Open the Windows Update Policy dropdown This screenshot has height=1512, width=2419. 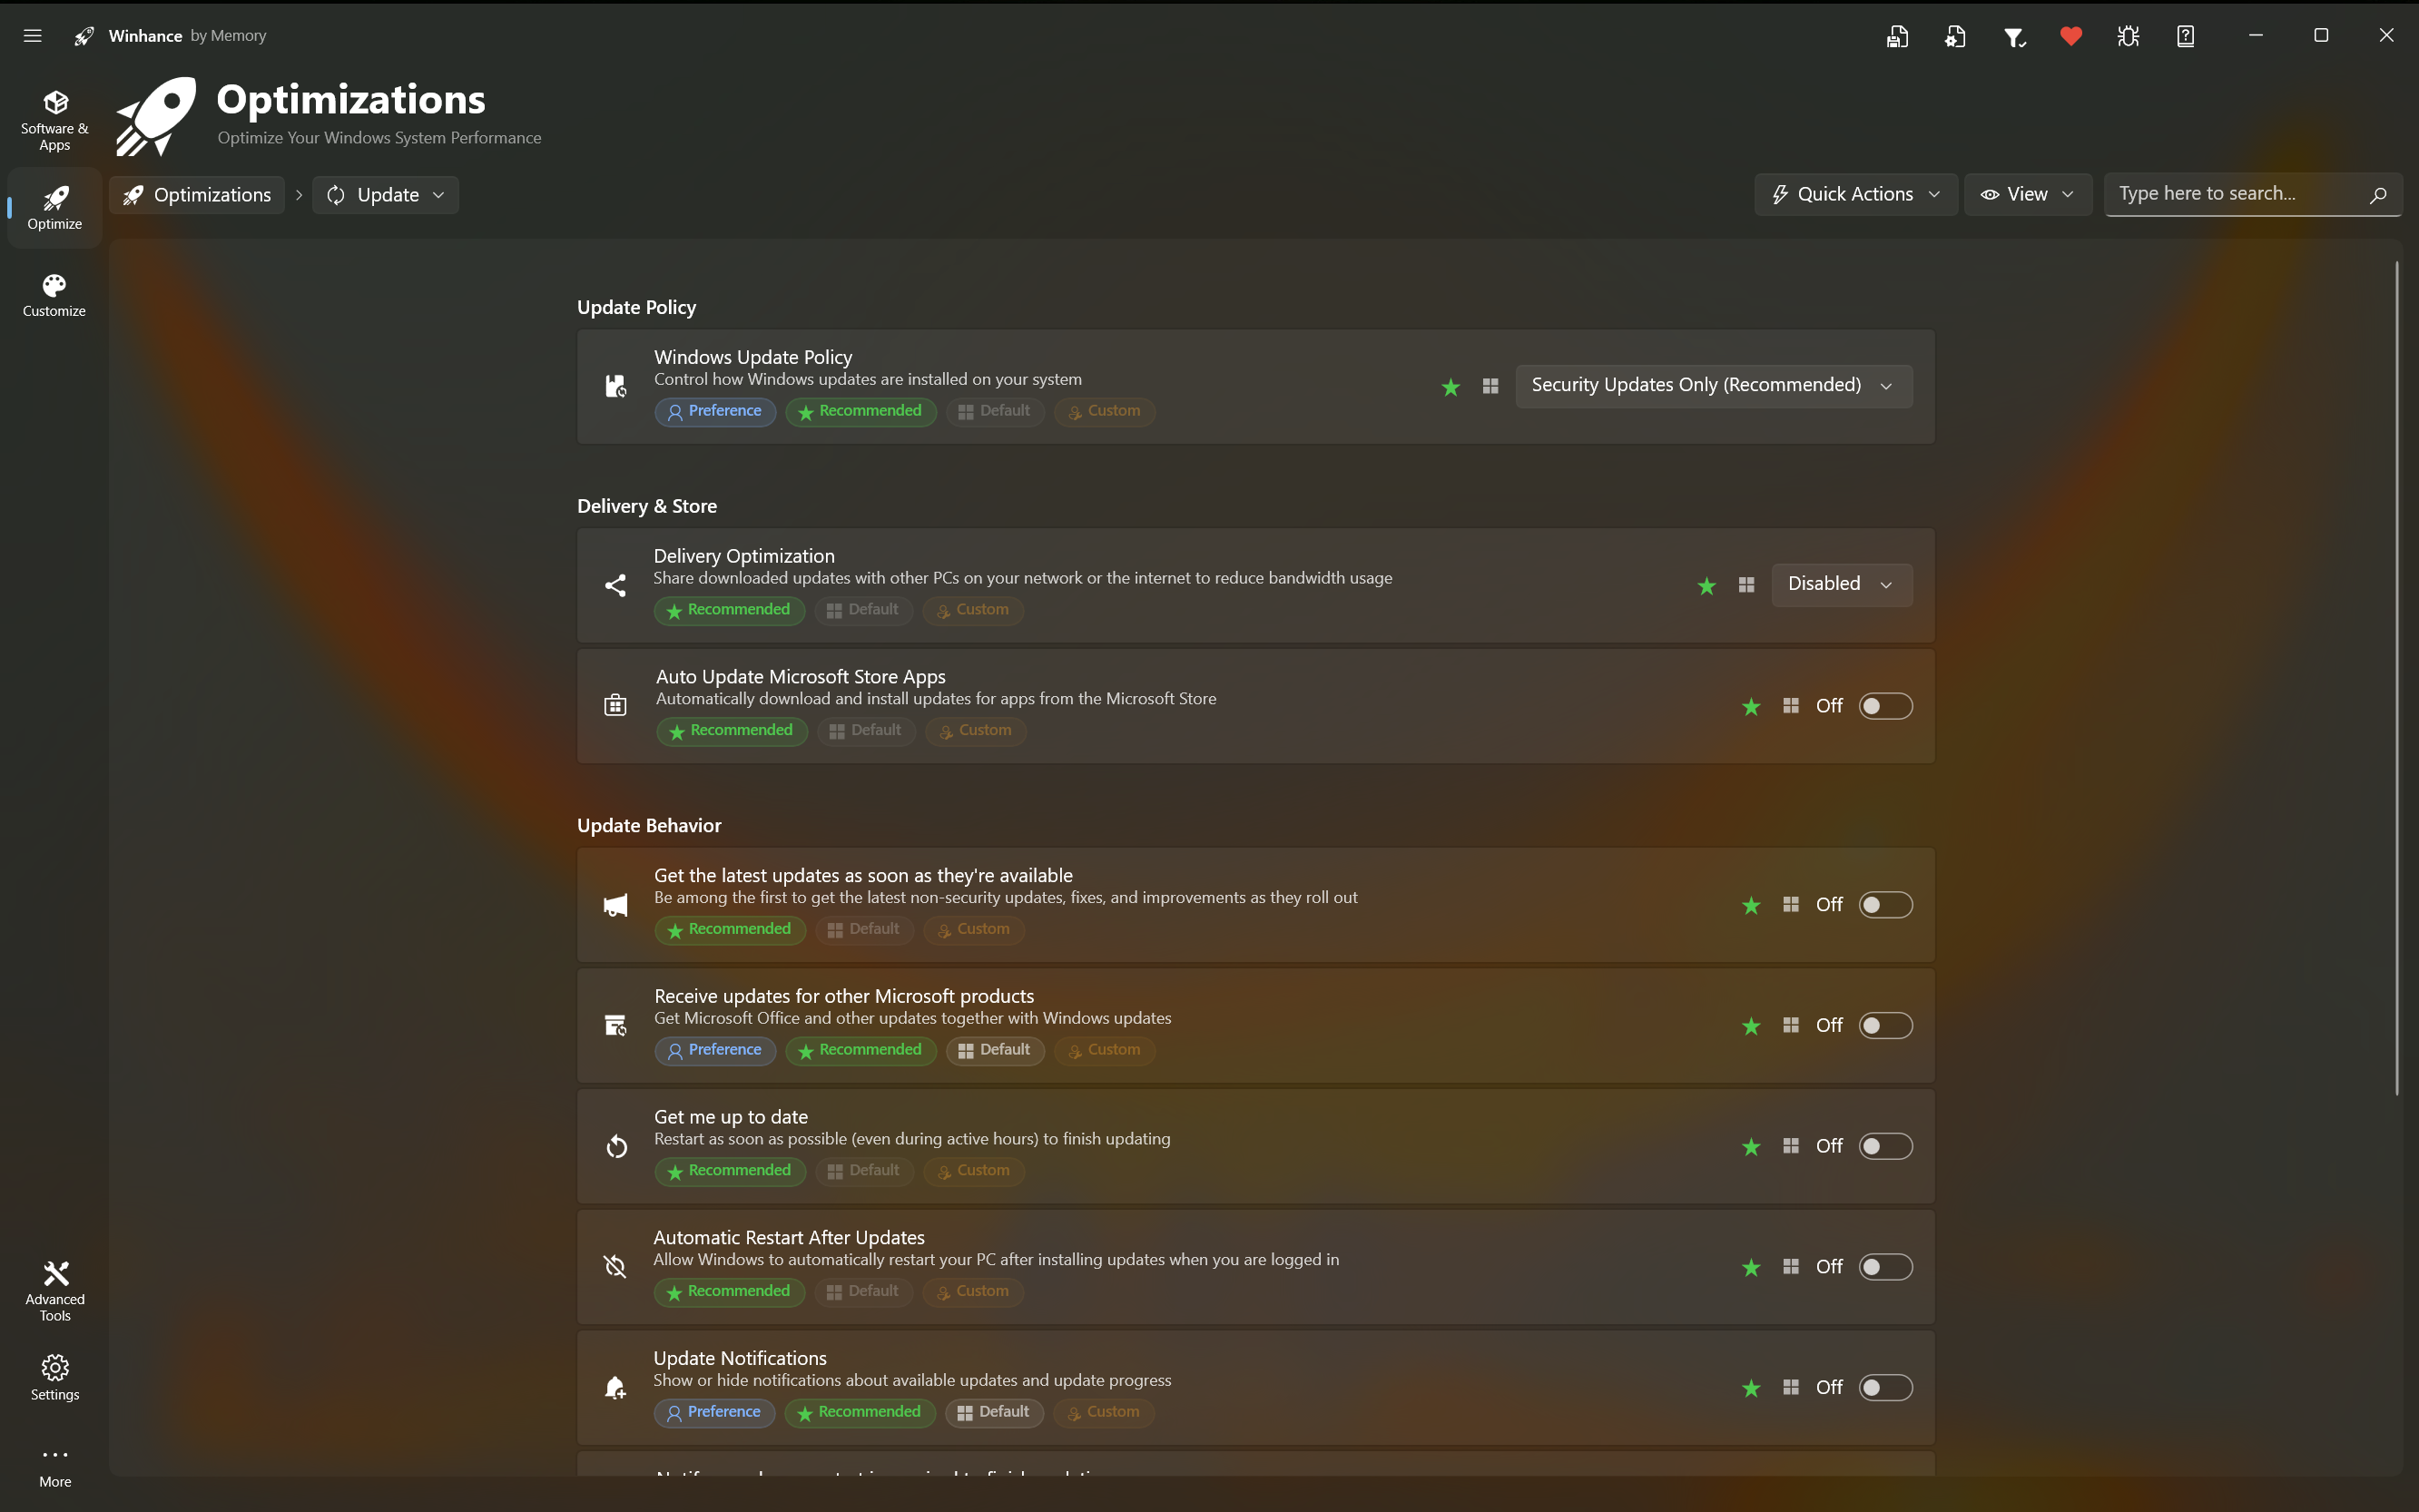click(1713, 386)
